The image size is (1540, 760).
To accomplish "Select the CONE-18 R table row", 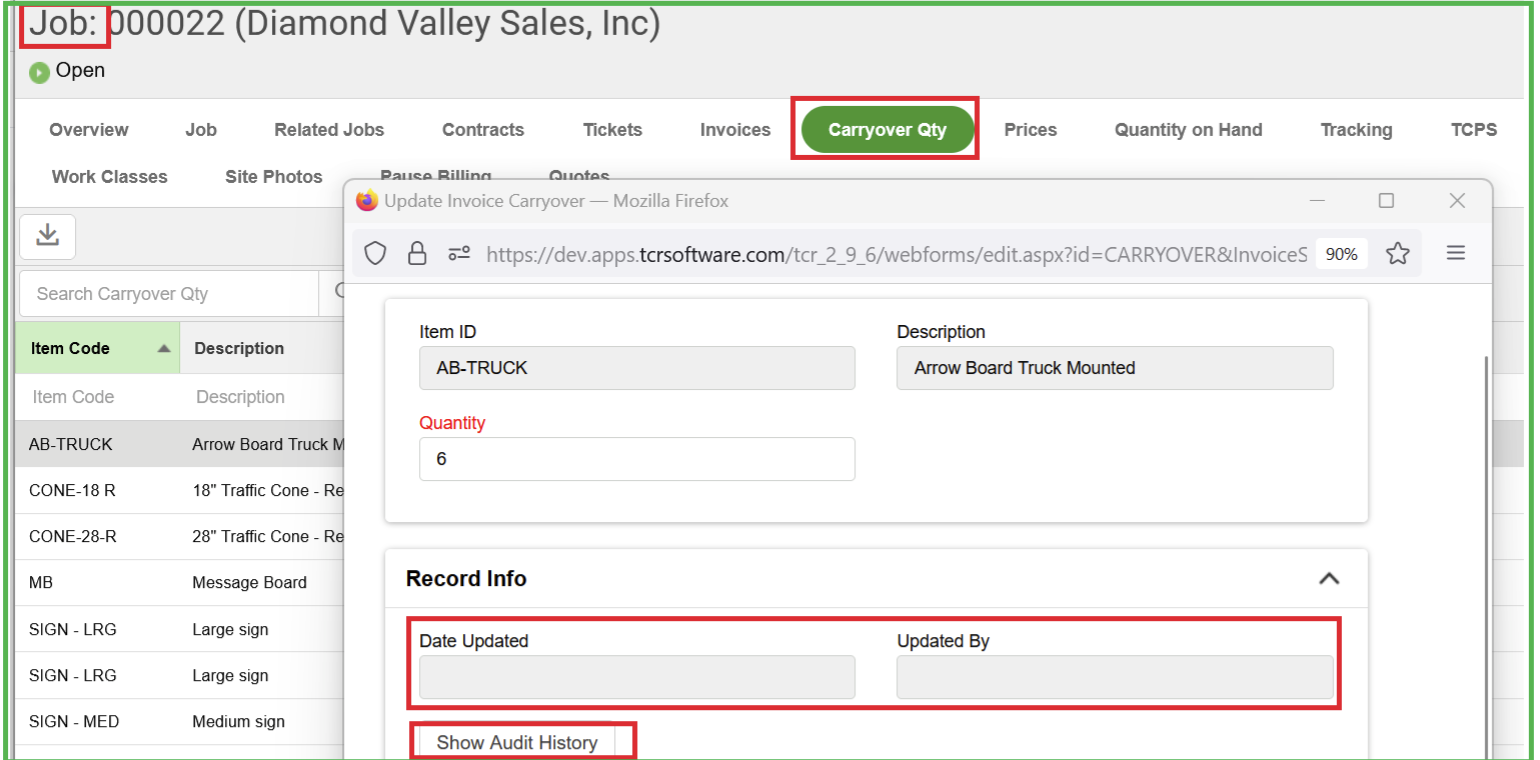I will tap(72, 490).
